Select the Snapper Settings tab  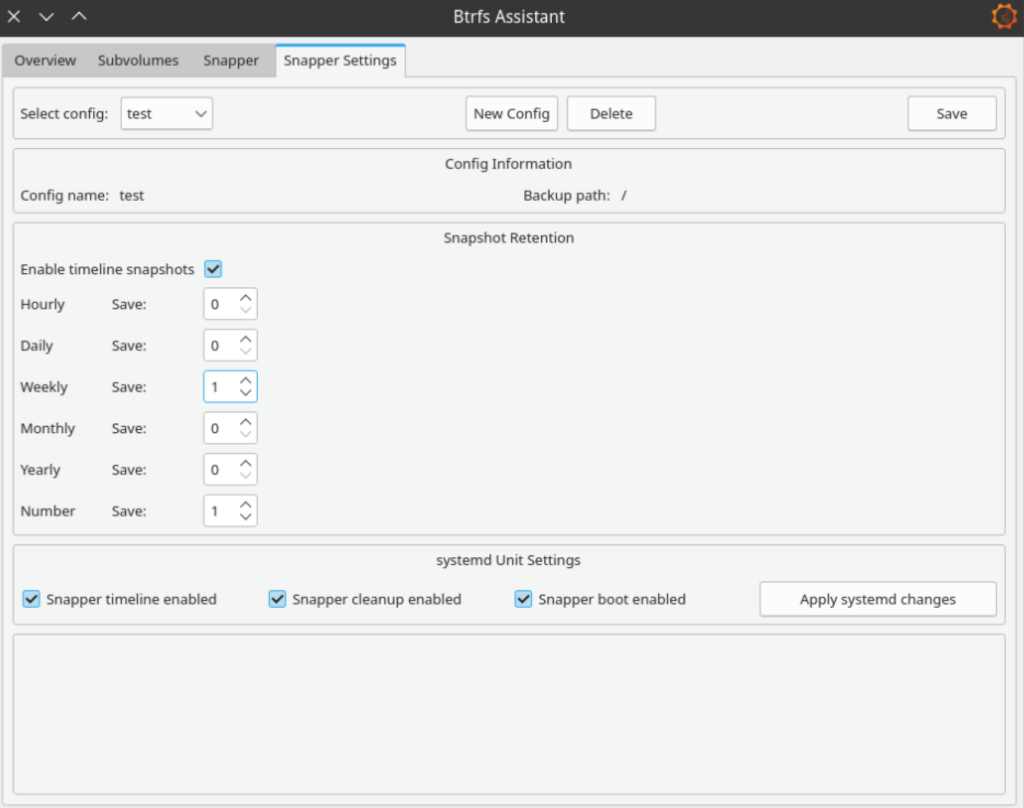click(x=340, y=61)
